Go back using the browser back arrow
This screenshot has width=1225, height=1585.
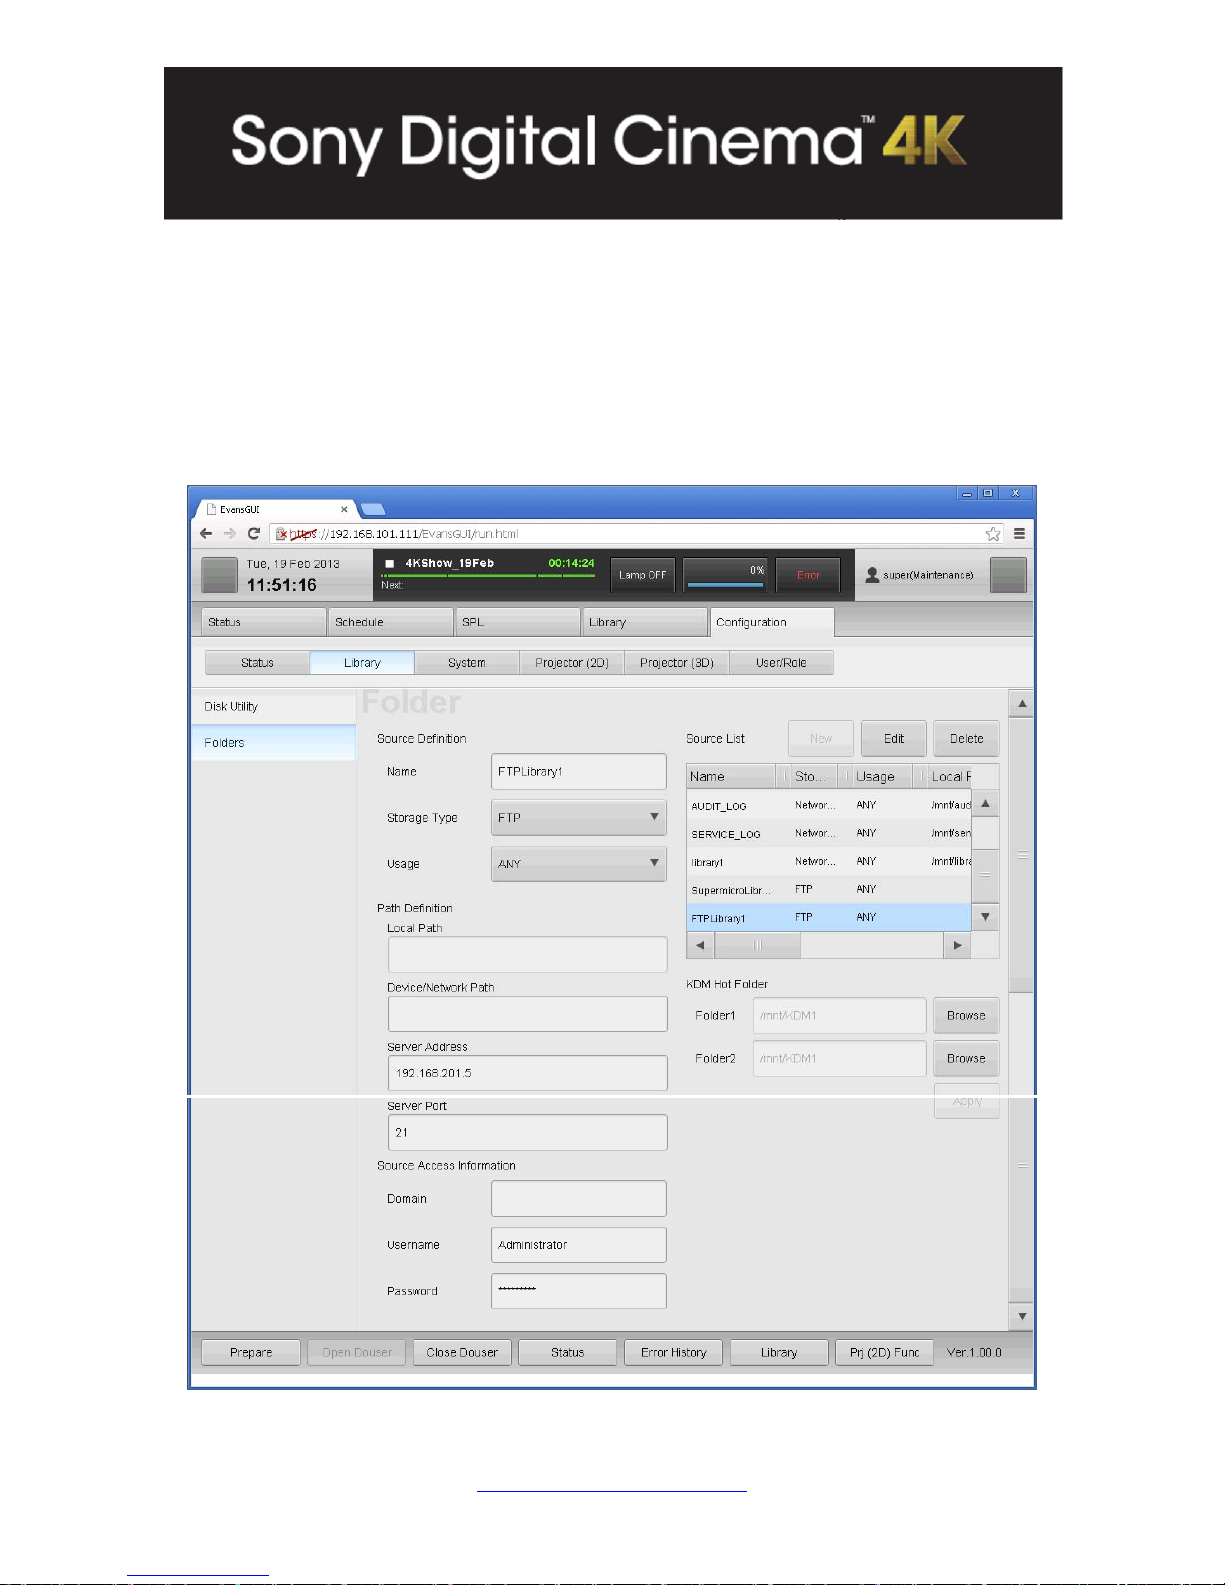click(x=206, y=534)
